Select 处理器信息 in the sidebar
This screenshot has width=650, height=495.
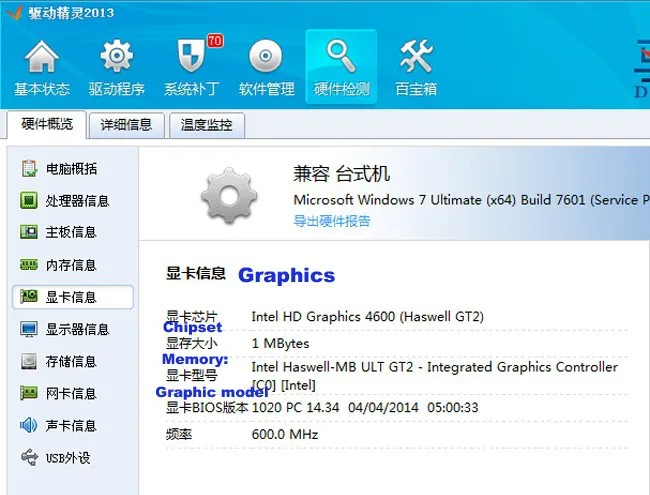pyautogui.click(x=73, y=201)
